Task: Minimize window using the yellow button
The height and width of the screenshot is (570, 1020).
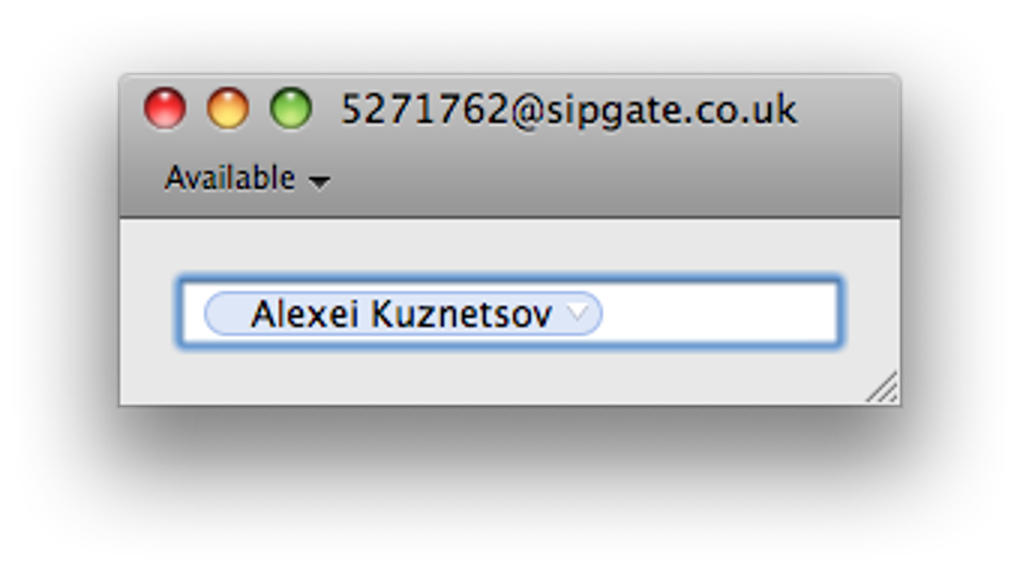Action: [228, 108]
